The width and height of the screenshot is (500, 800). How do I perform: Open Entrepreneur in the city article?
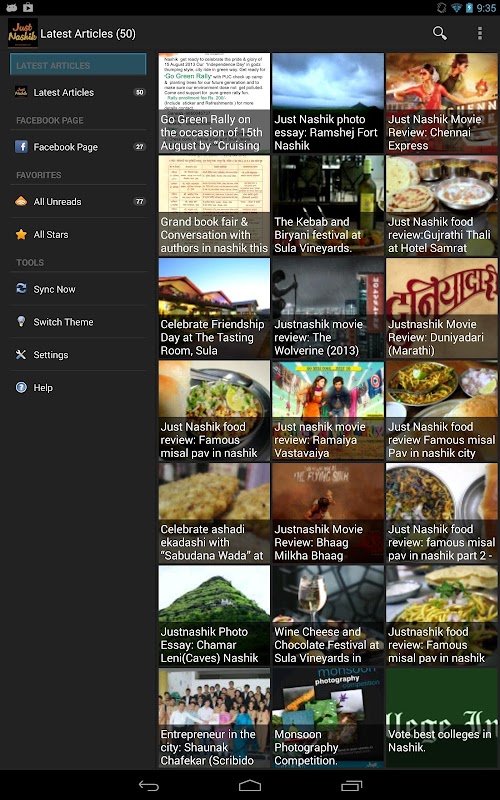pos(214,718)
